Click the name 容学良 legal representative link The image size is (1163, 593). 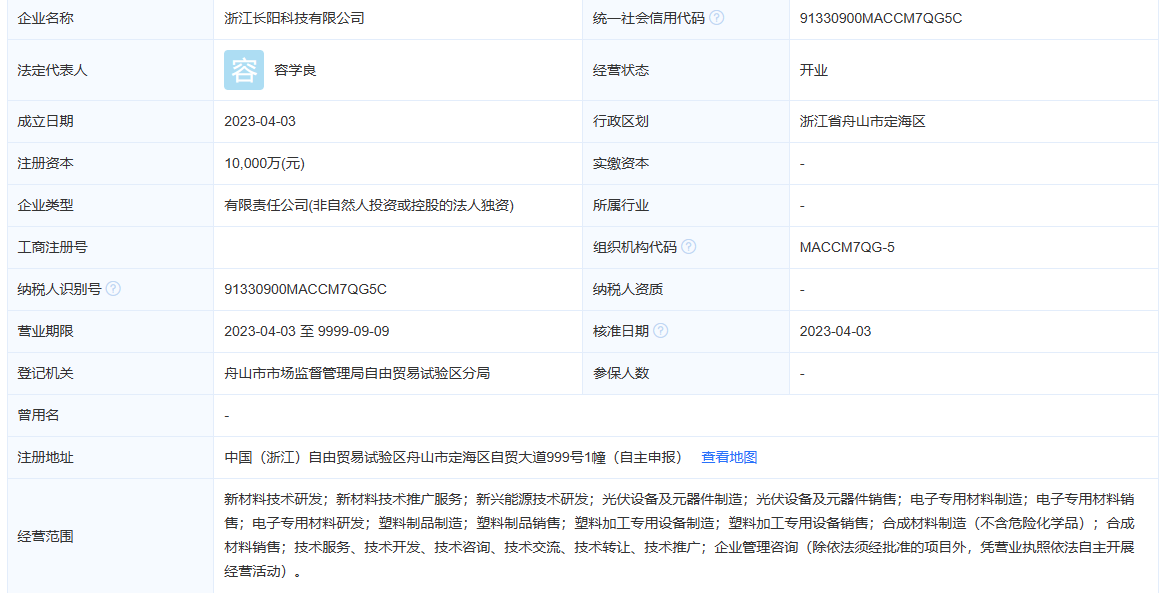click(293, 70)
